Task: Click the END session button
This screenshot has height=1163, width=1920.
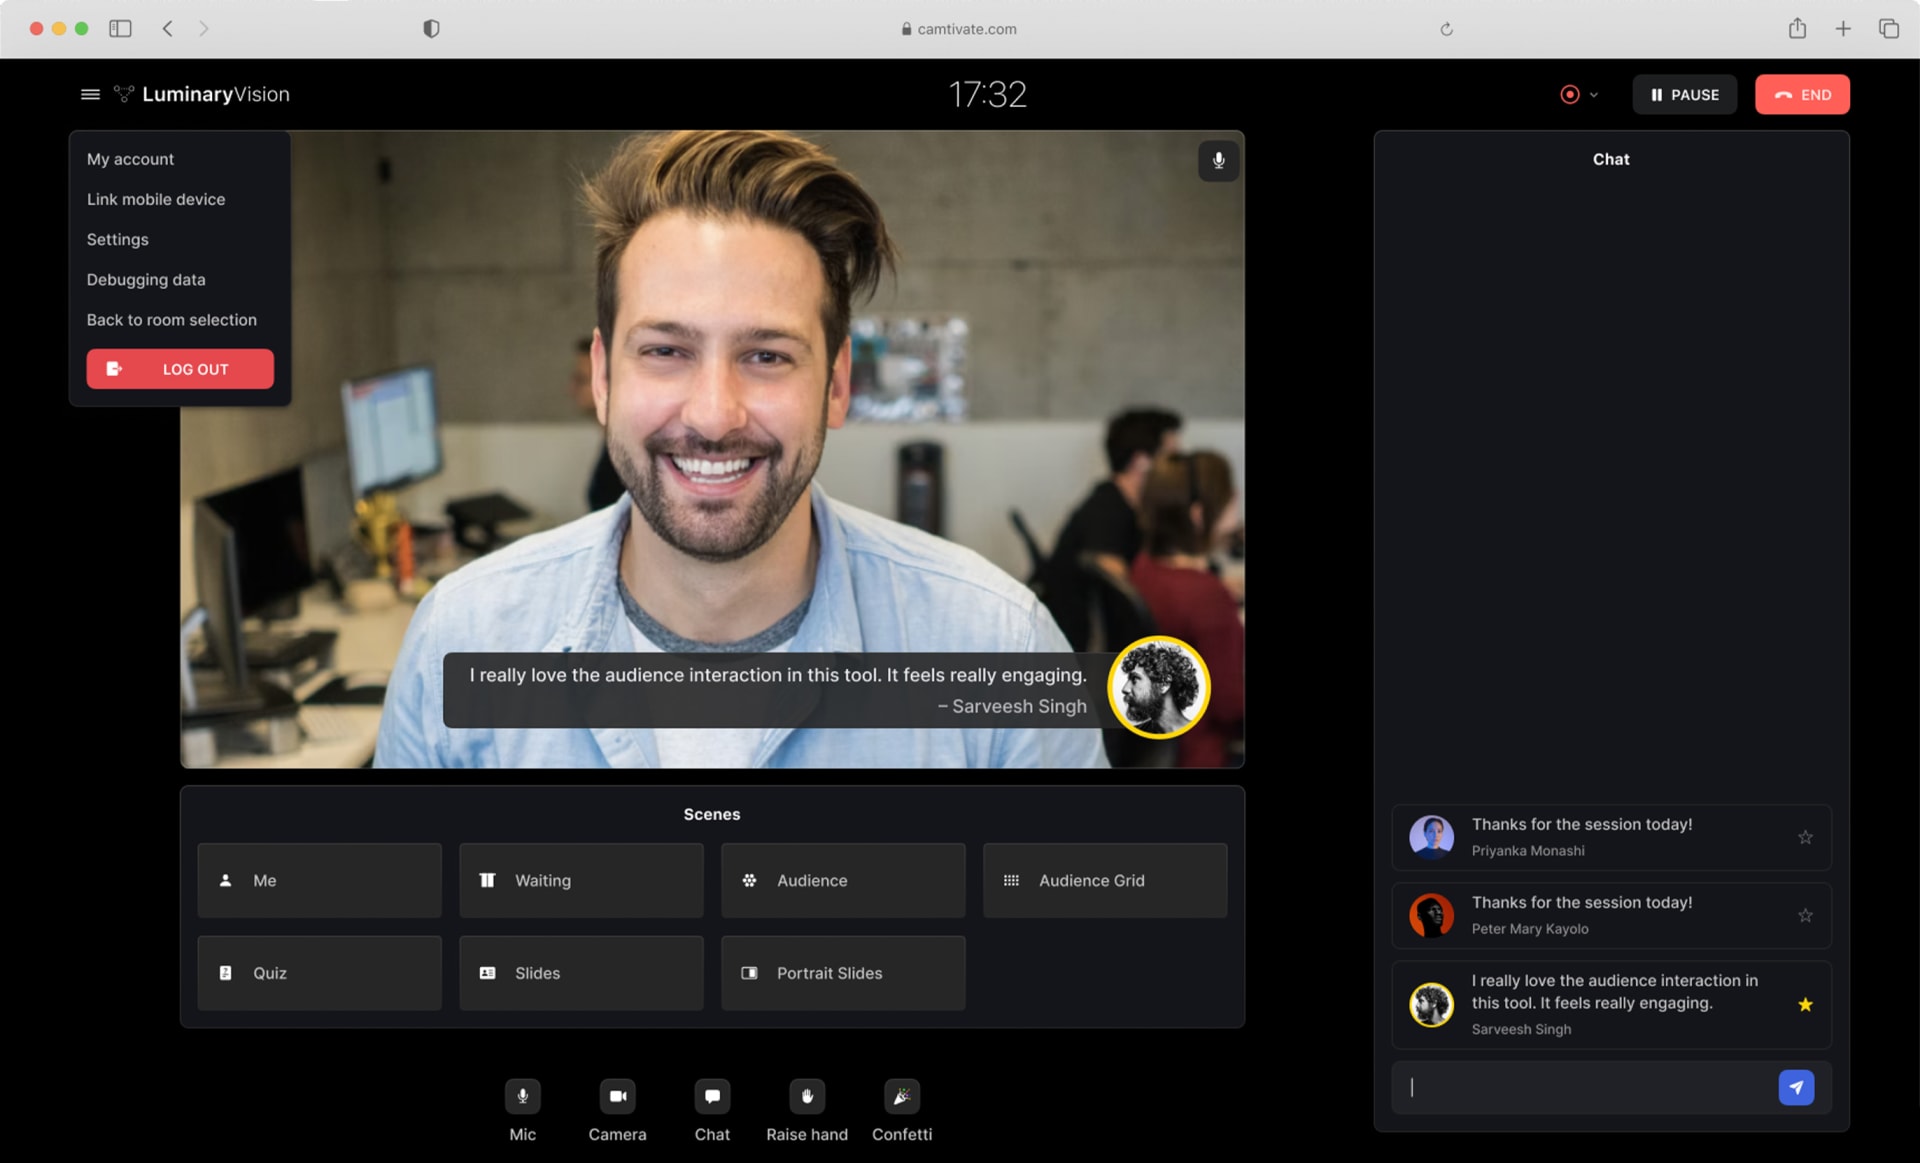Action: click(x=1802, y=93)
